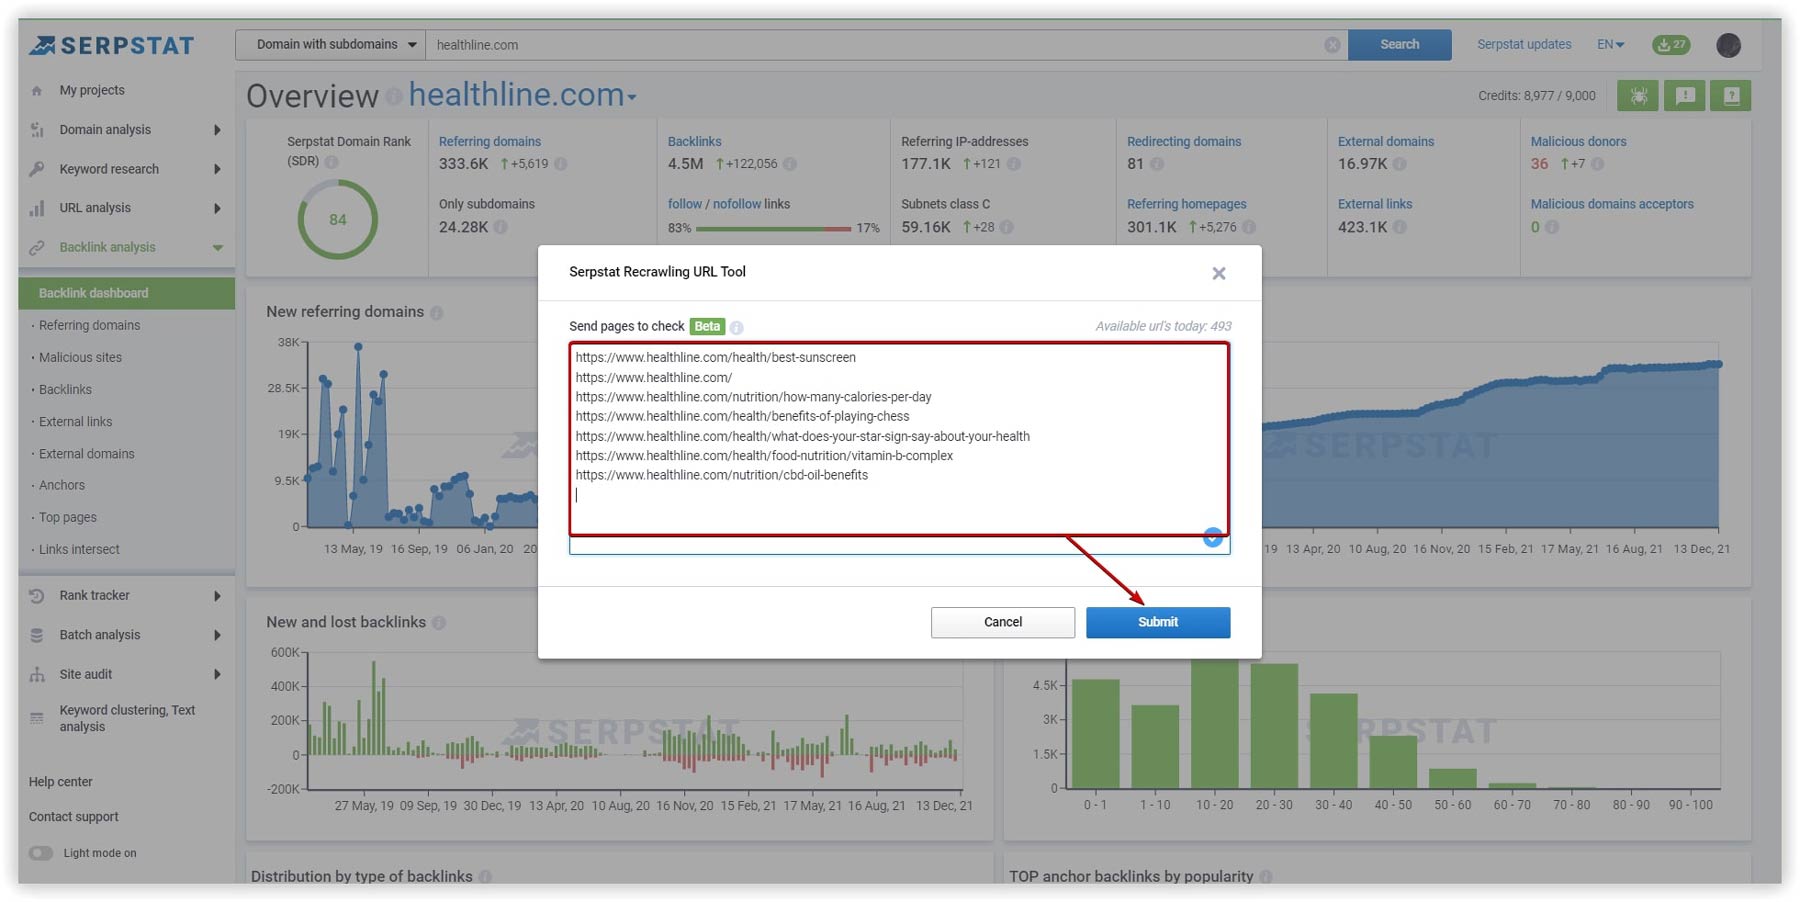Expand the Rank tracker menu arrow
Image resolution: width=1800 pixels, height=902 pixels.
coord(216,596)
